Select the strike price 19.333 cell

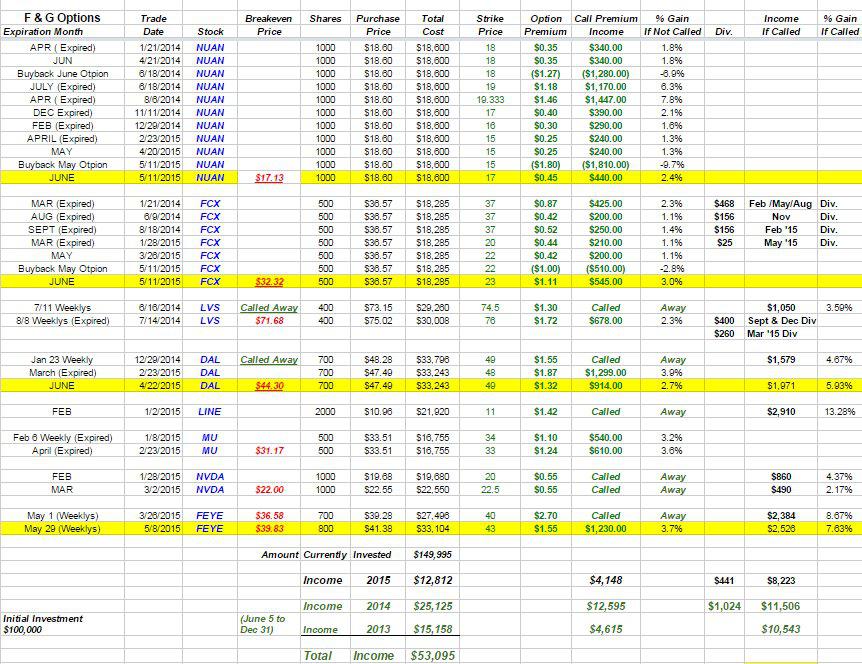(490, 99)
